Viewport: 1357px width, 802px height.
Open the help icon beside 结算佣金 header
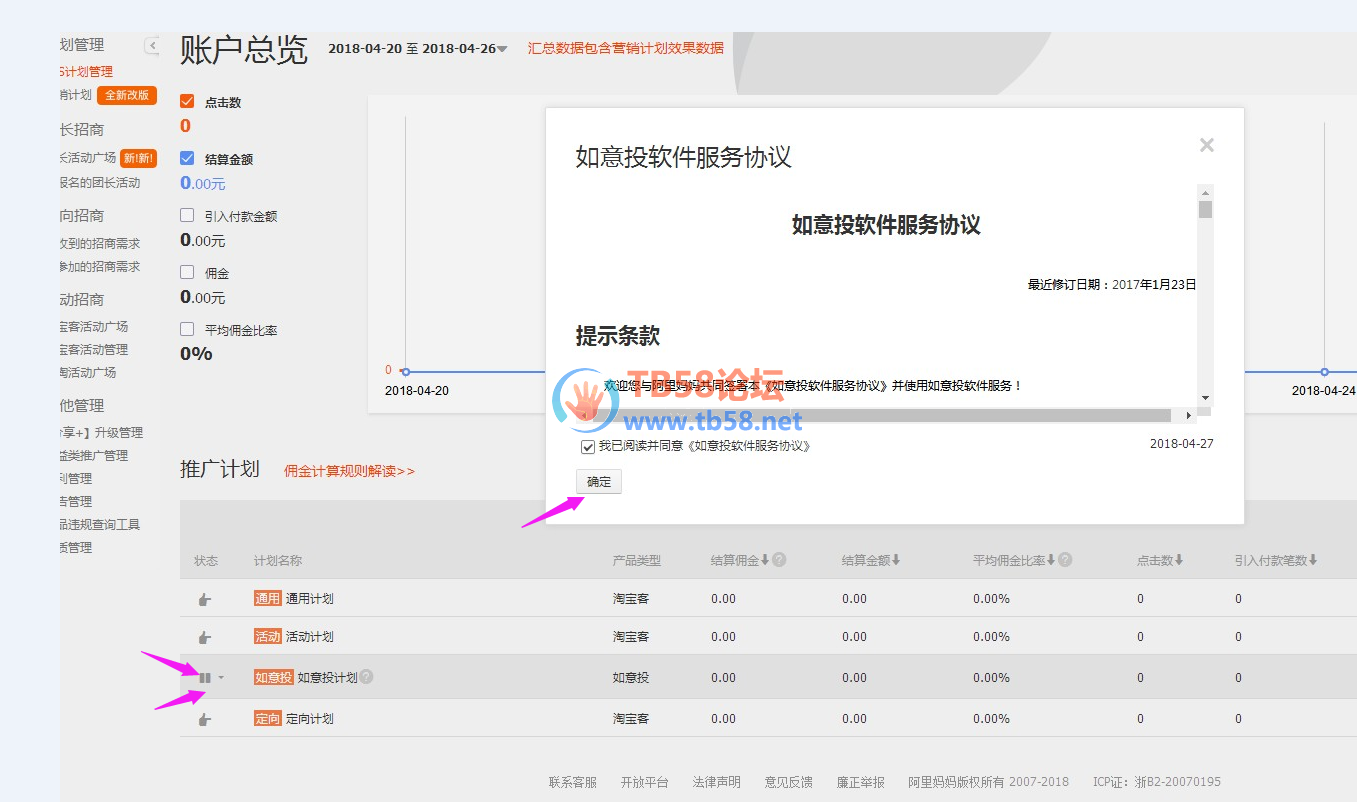(779, 560)
